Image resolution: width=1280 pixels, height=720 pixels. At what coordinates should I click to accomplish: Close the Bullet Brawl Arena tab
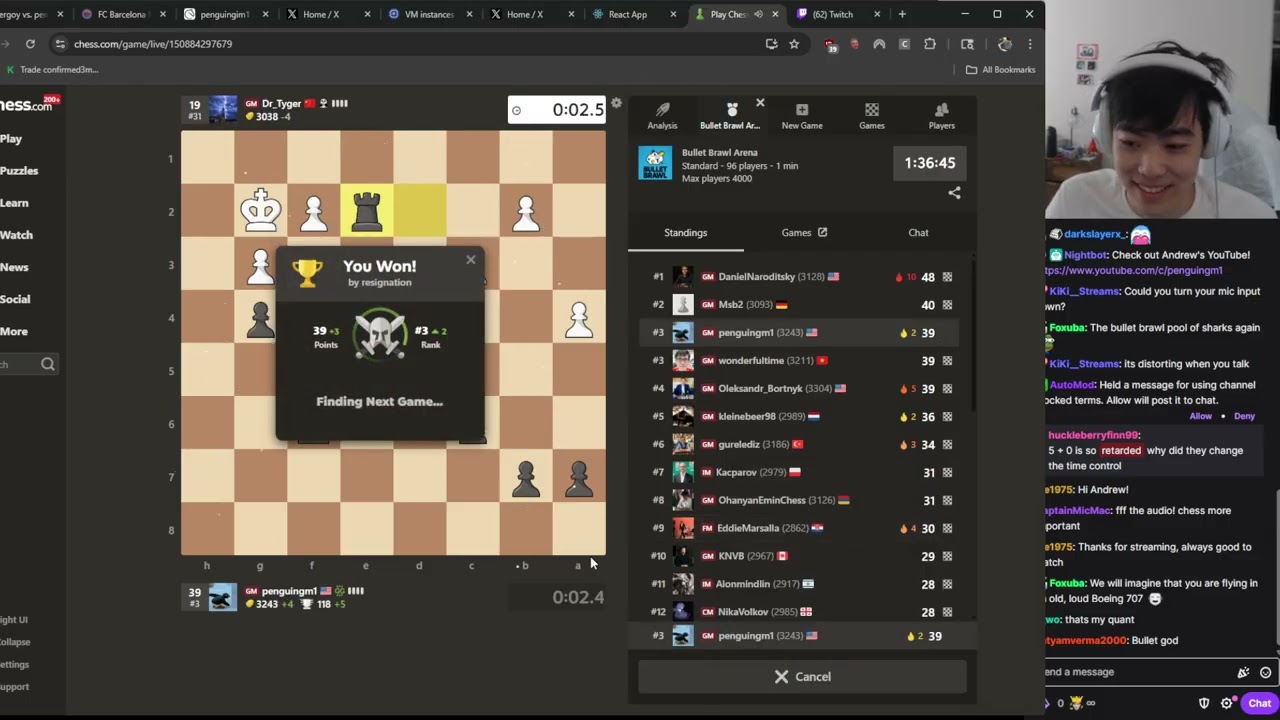click(x=760, y=103)
